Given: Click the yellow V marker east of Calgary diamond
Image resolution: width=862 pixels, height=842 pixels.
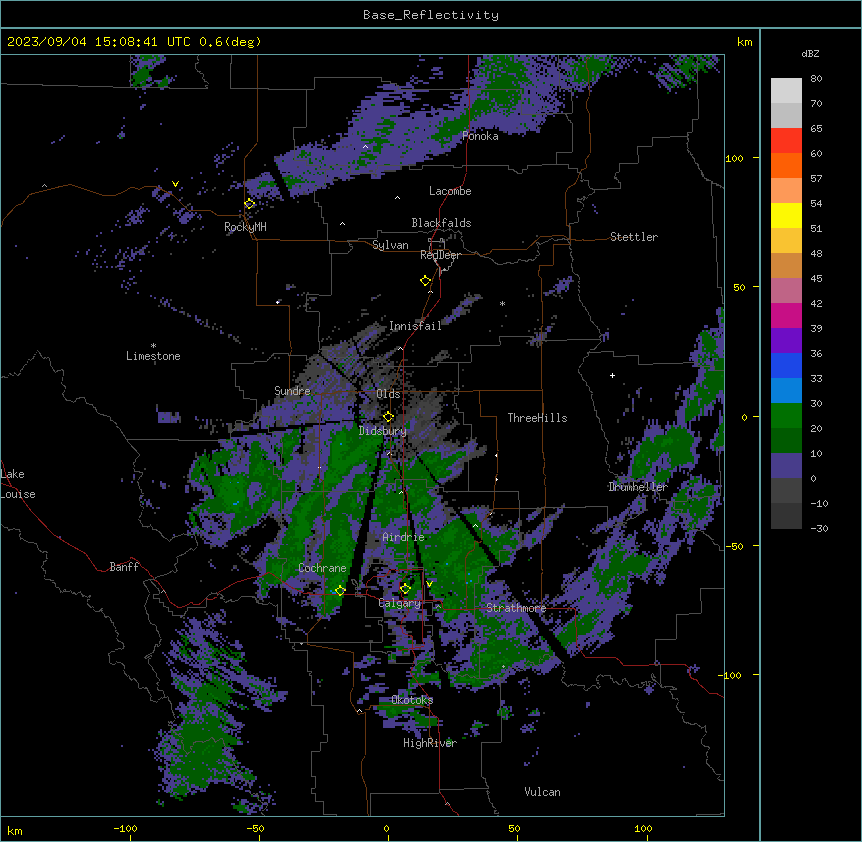Looking at the screenshot, I should point(429,584).
